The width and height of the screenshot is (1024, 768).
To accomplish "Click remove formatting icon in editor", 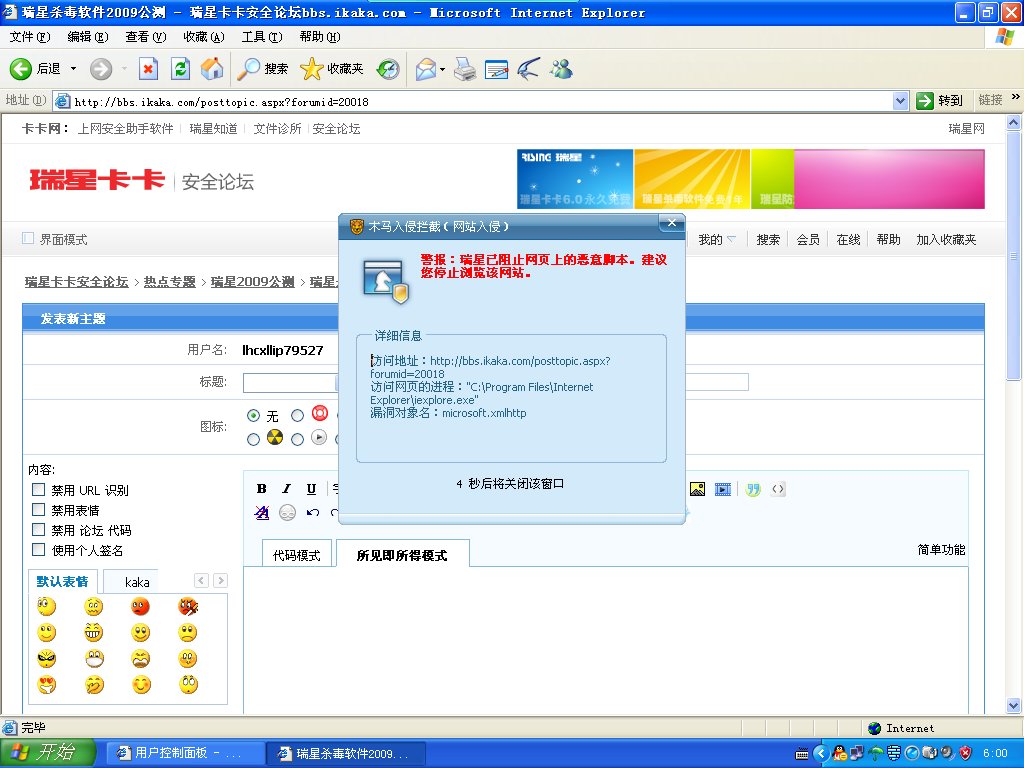I will (x=262, y=513).
